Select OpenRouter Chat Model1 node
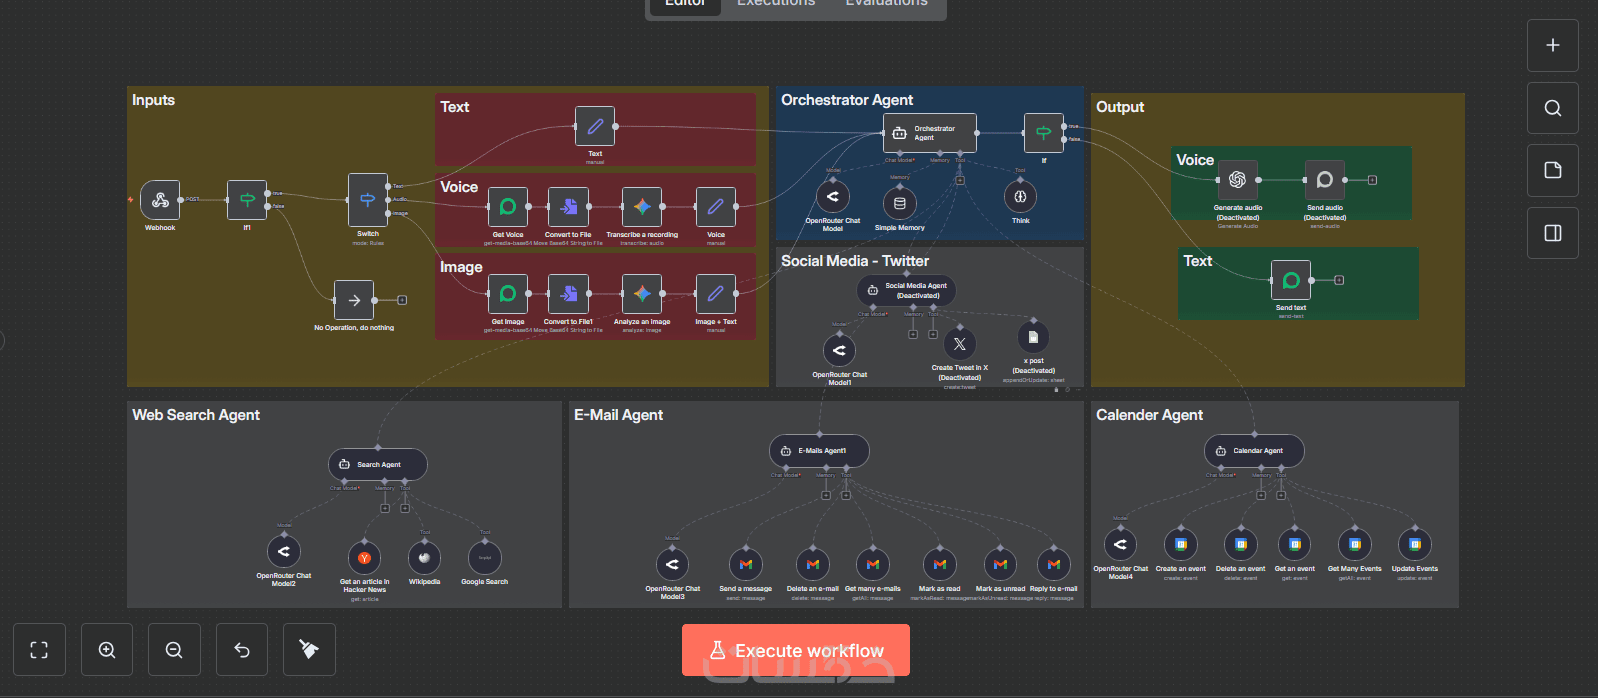The image size is (1598, 698). (x=839, y=350)
